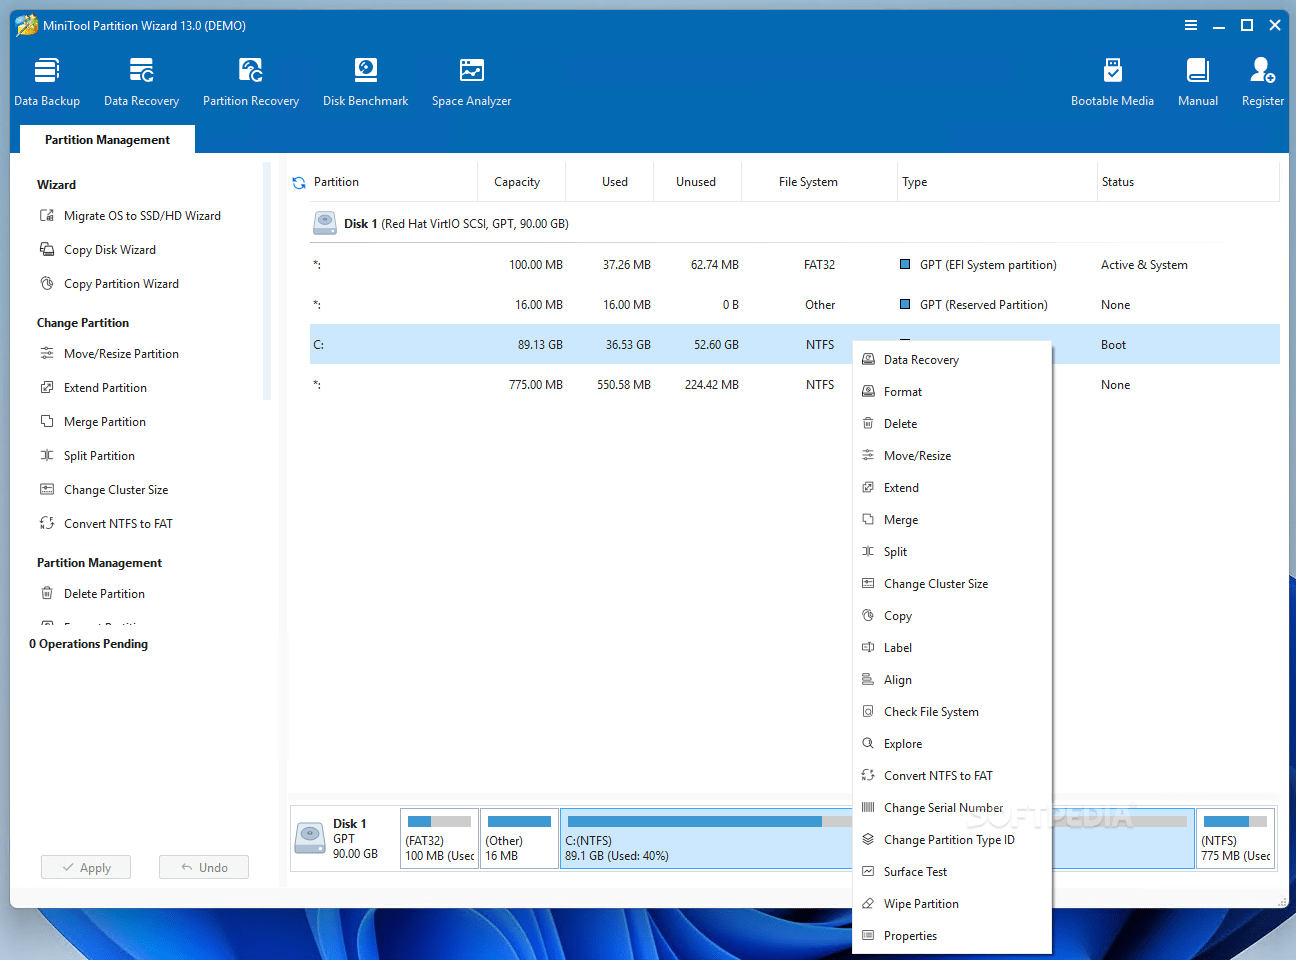
Task: Open Properties from the context menu
Action: click(x=952, y=936)
